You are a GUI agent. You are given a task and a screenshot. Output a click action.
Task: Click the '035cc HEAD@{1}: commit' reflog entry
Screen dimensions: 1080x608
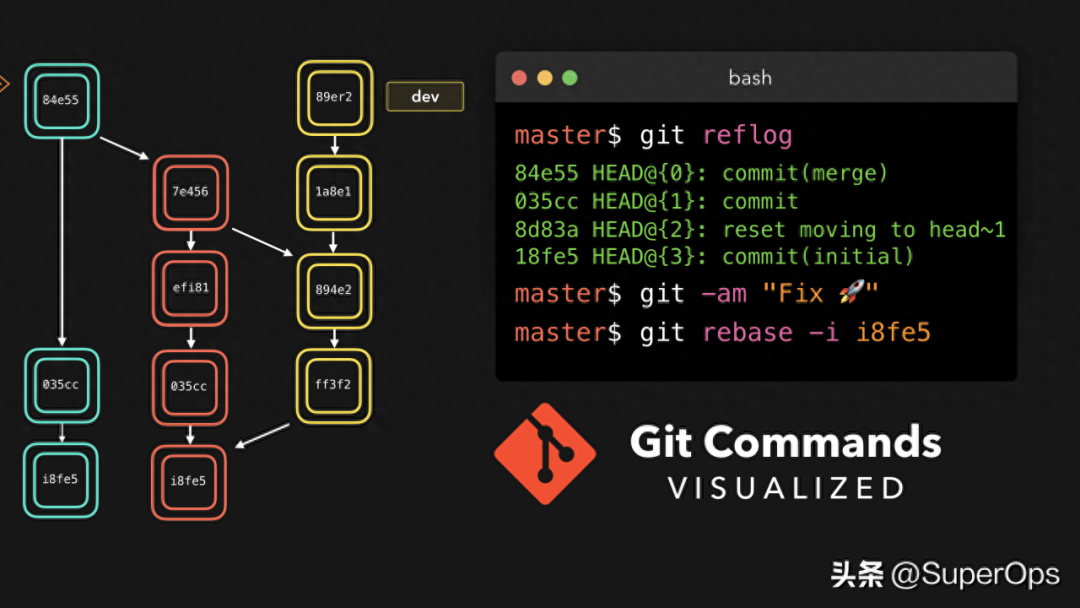click(x=656, y=201)
